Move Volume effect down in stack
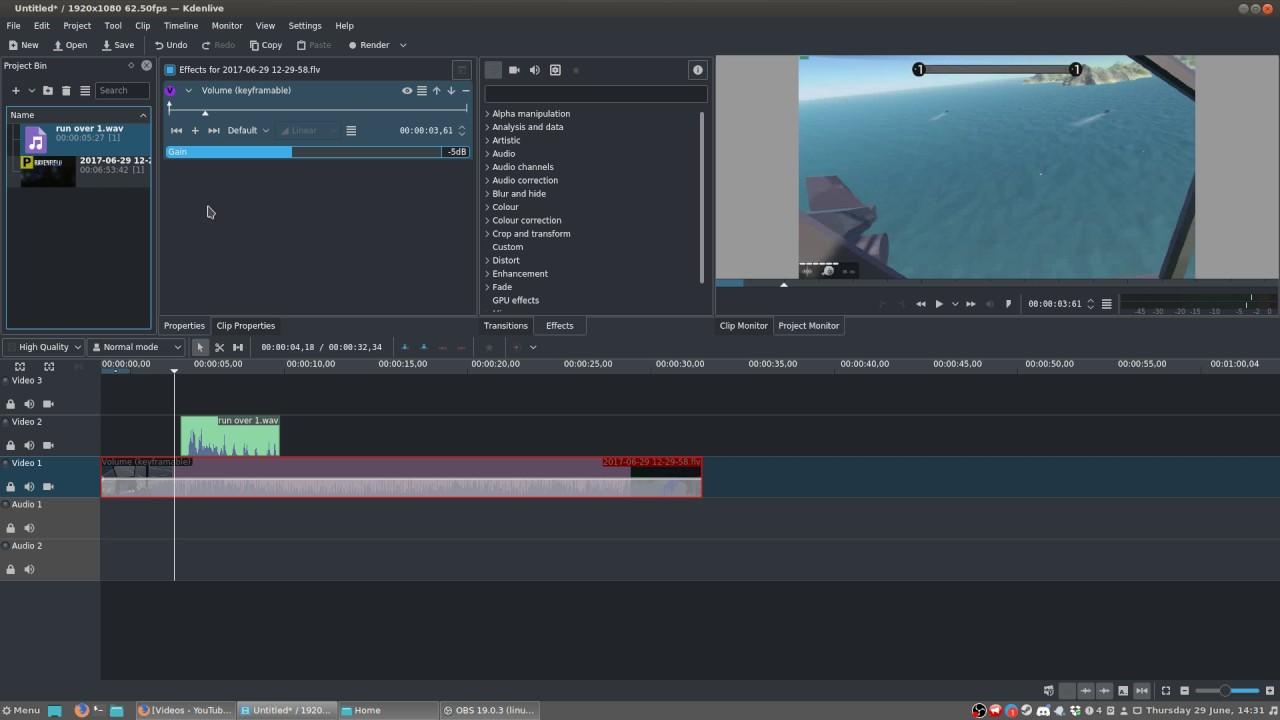1280x720 pixels. 451,90
